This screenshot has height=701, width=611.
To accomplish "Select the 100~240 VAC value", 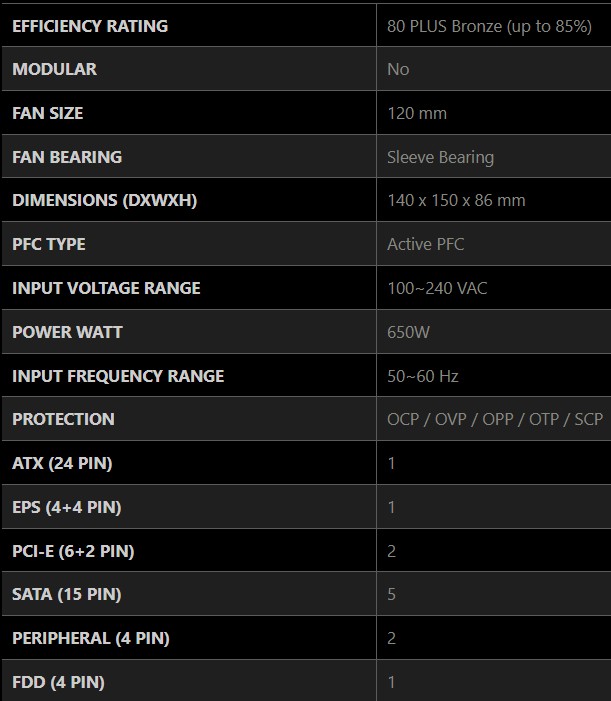I will point(437,288).
